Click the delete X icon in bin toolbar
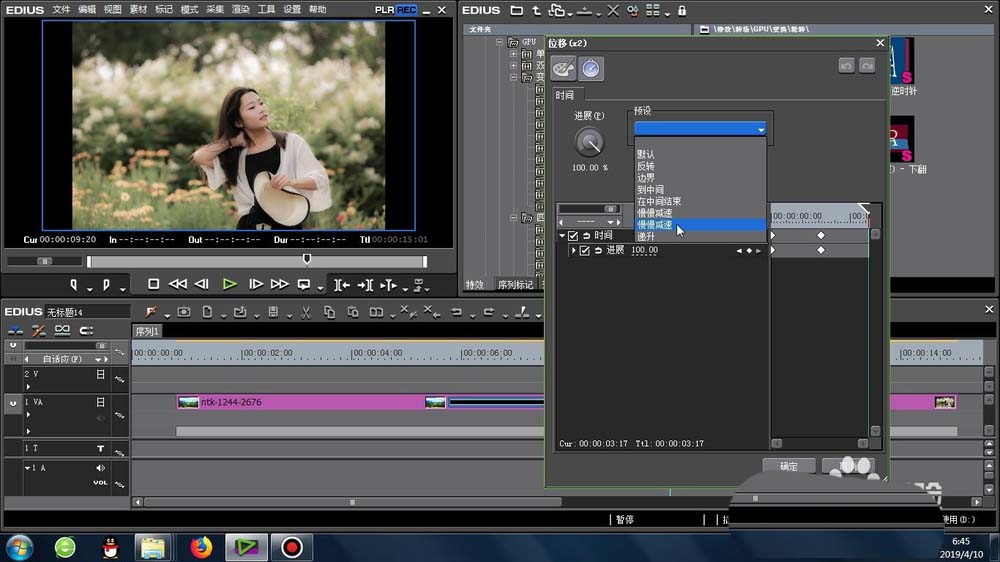The height and width of the screenshot is (562, 1000). [x=613, y=10]
